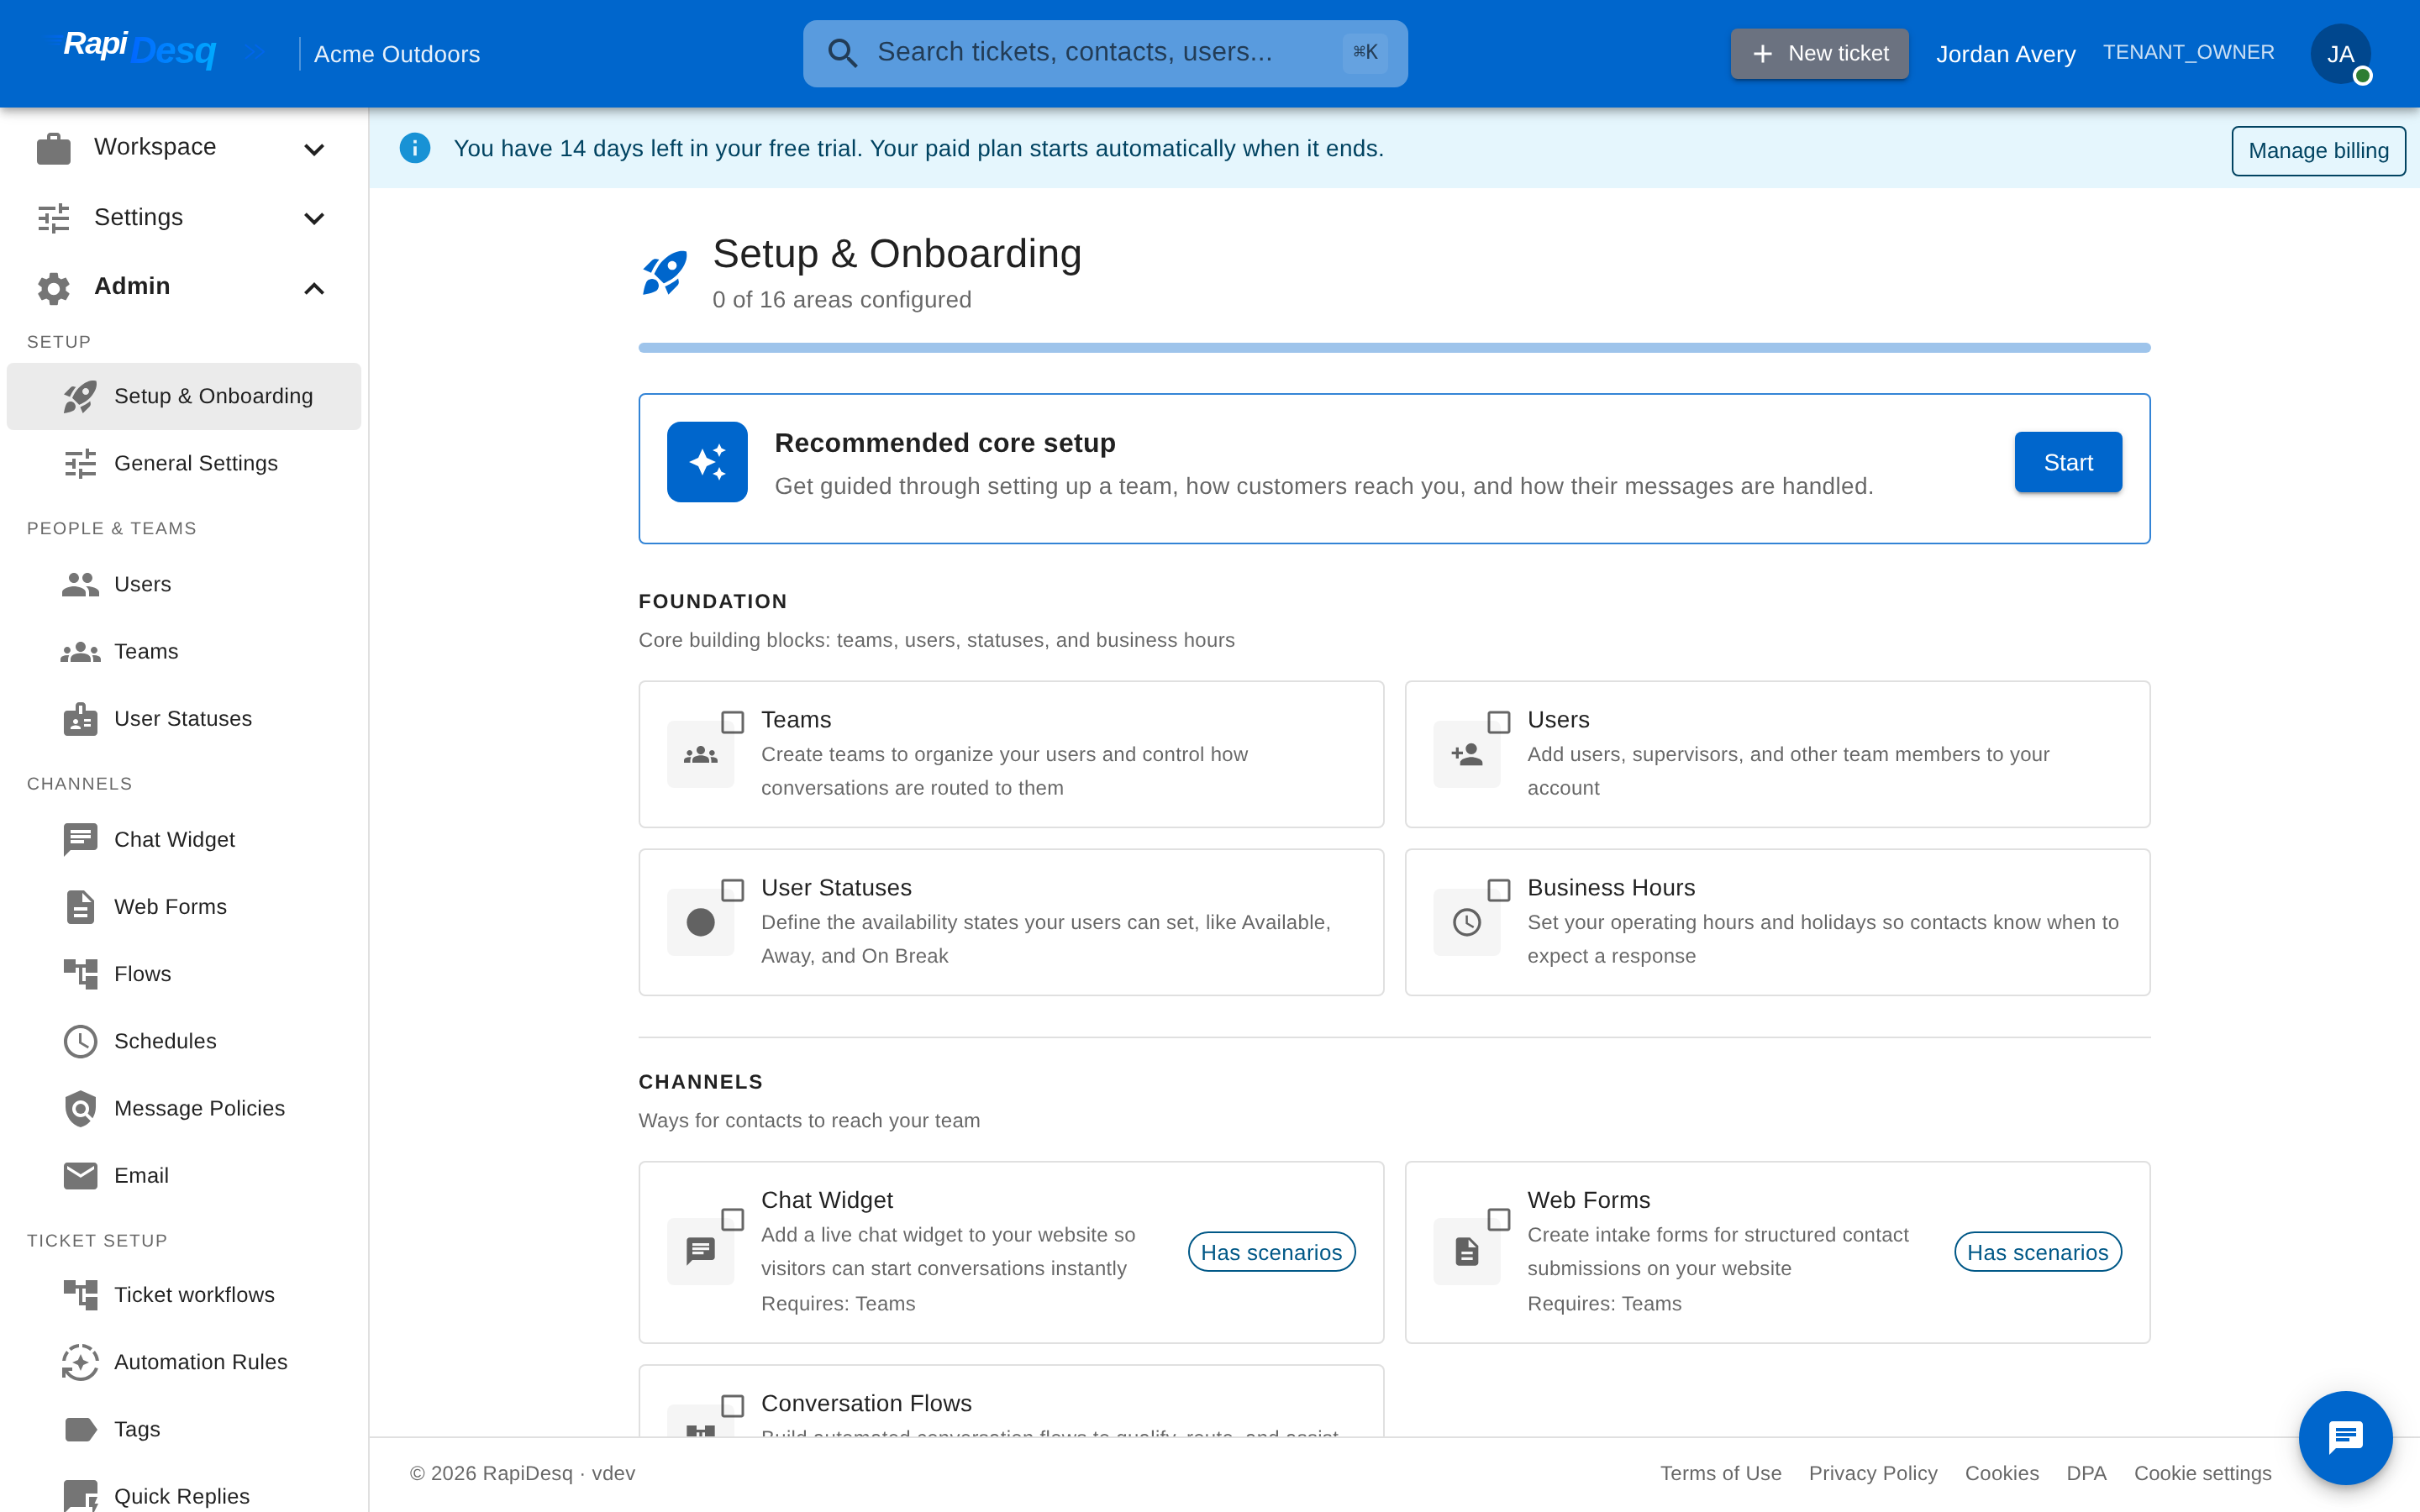
Task: Click the Chat Widget card message icon
Action: (700, 1251)
